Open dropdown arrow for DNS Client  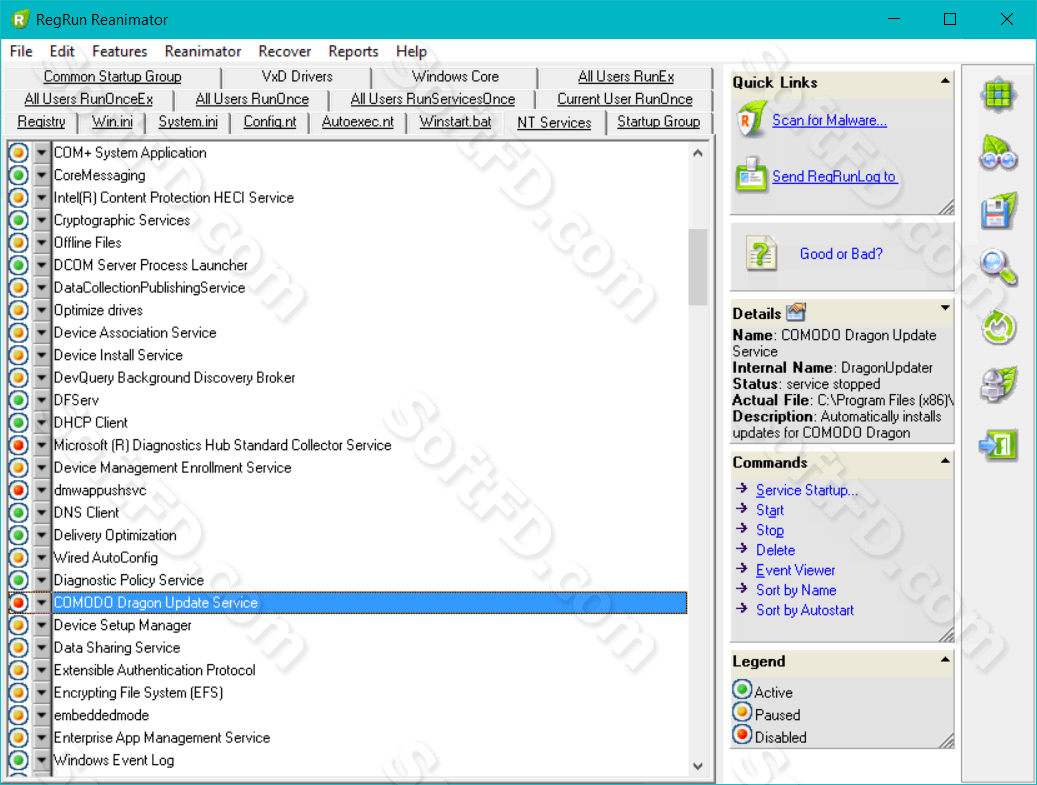[x=42, y=513]
